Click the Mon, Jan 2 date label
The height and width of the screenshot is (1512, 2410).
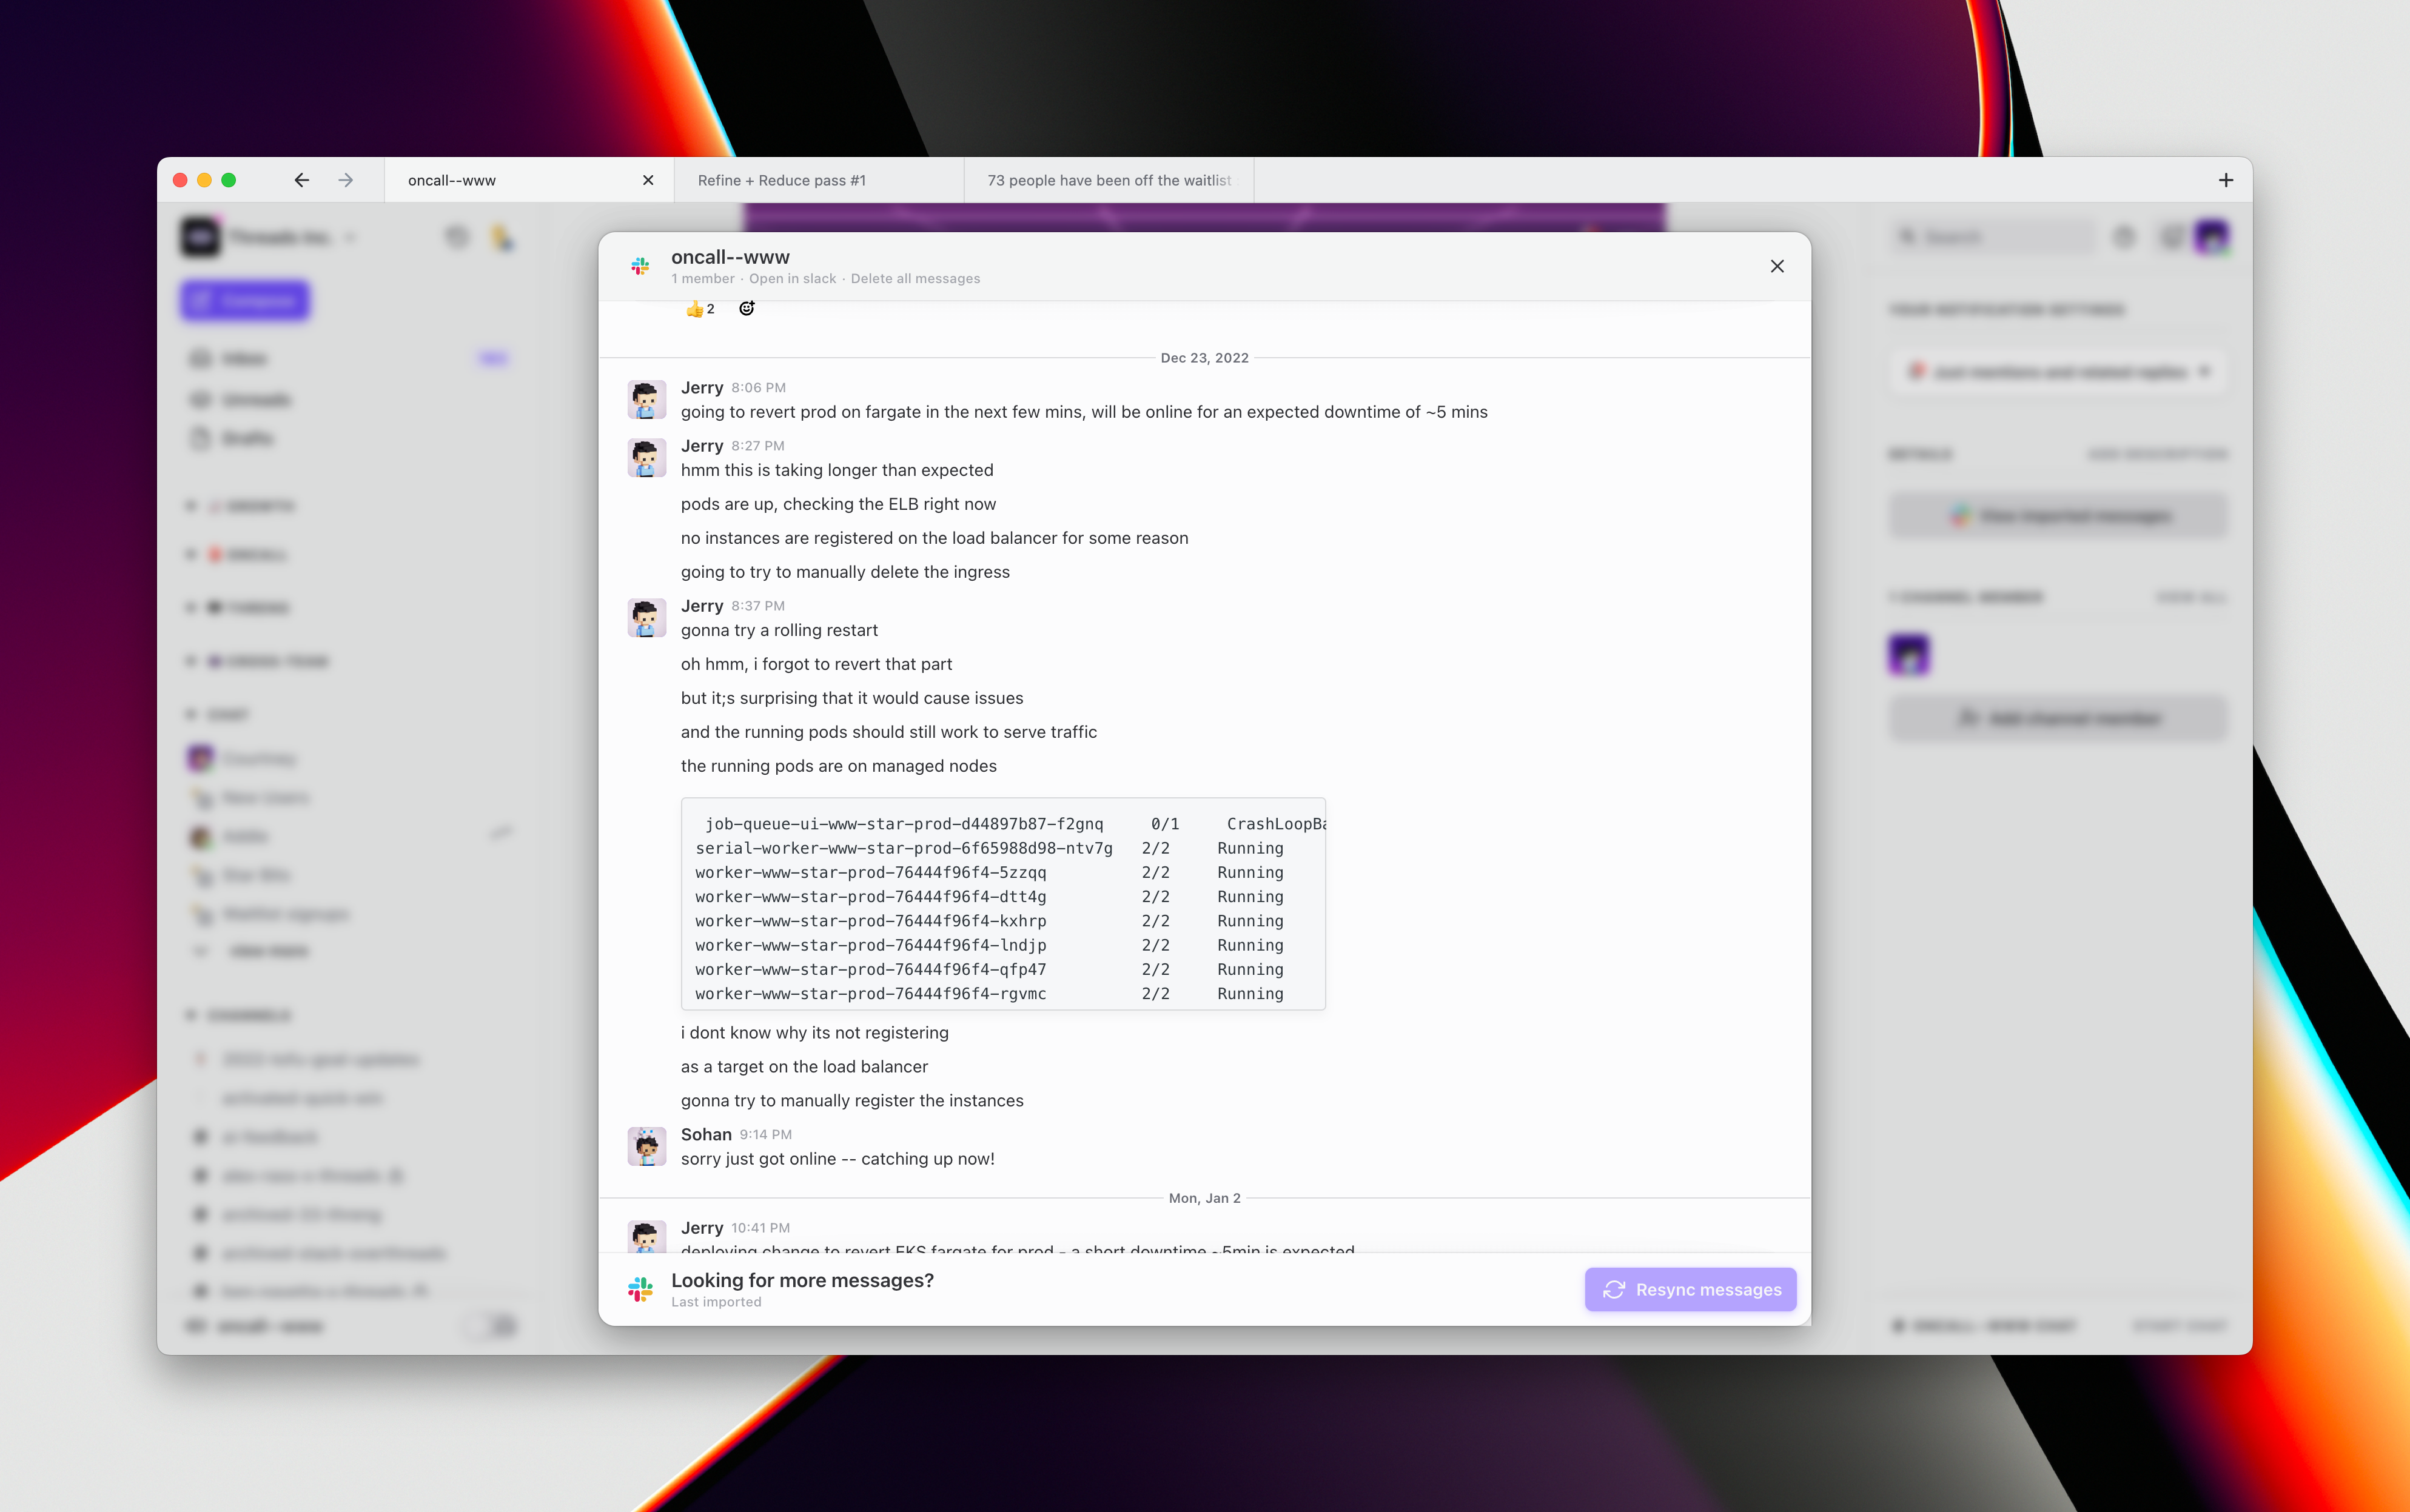click(1204, 1198)
